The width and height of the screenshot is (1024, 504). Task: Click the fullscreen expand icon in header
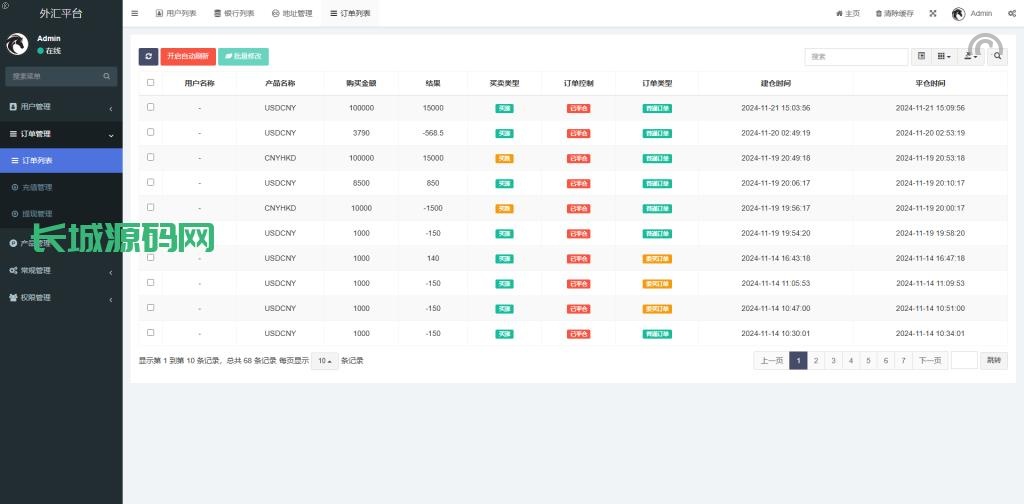(933, 13)
